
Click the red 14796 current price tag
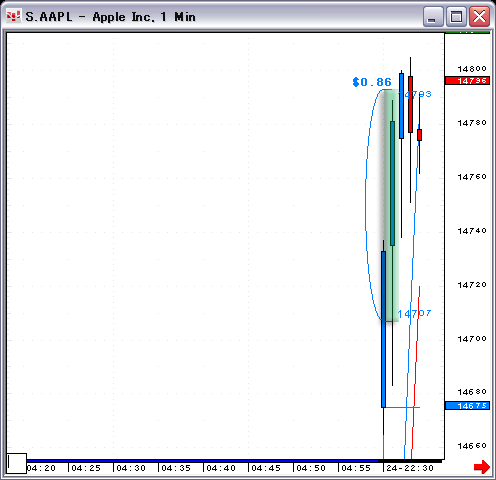(467, 81)
